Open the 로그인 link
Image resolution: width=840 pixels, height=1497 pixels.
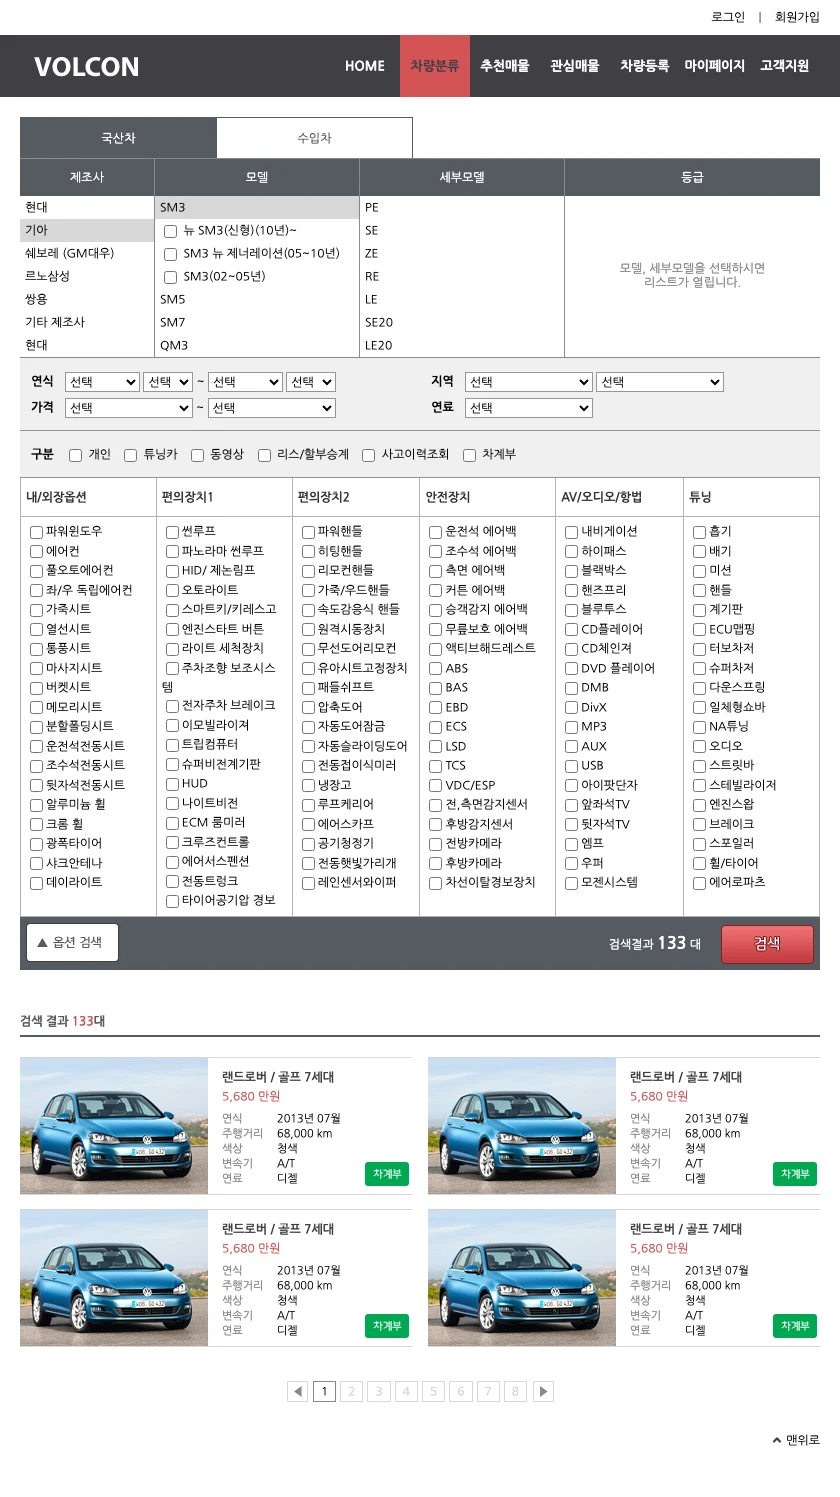pyautogui.click(x=728, y=17)
